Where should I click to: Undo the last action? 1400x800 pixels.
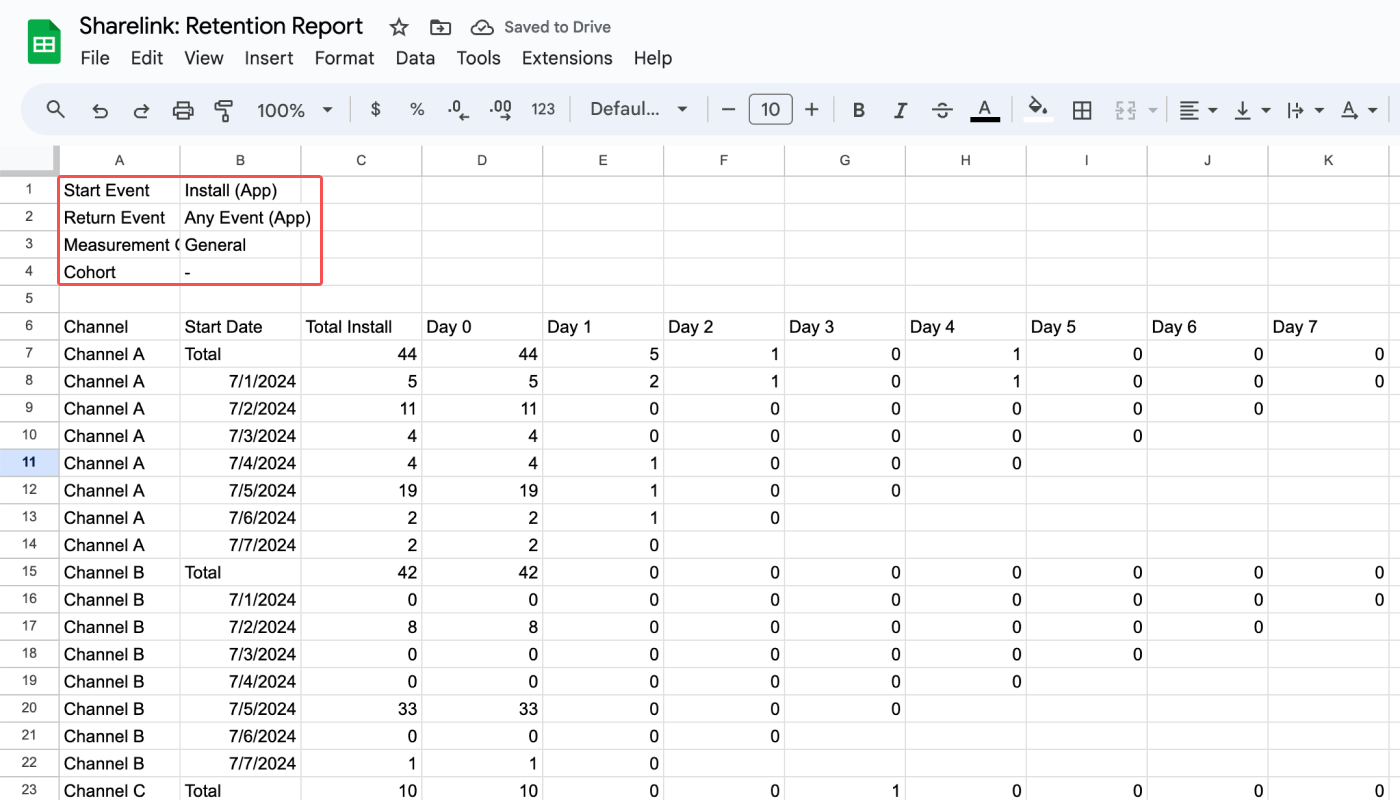coord(100,110)
